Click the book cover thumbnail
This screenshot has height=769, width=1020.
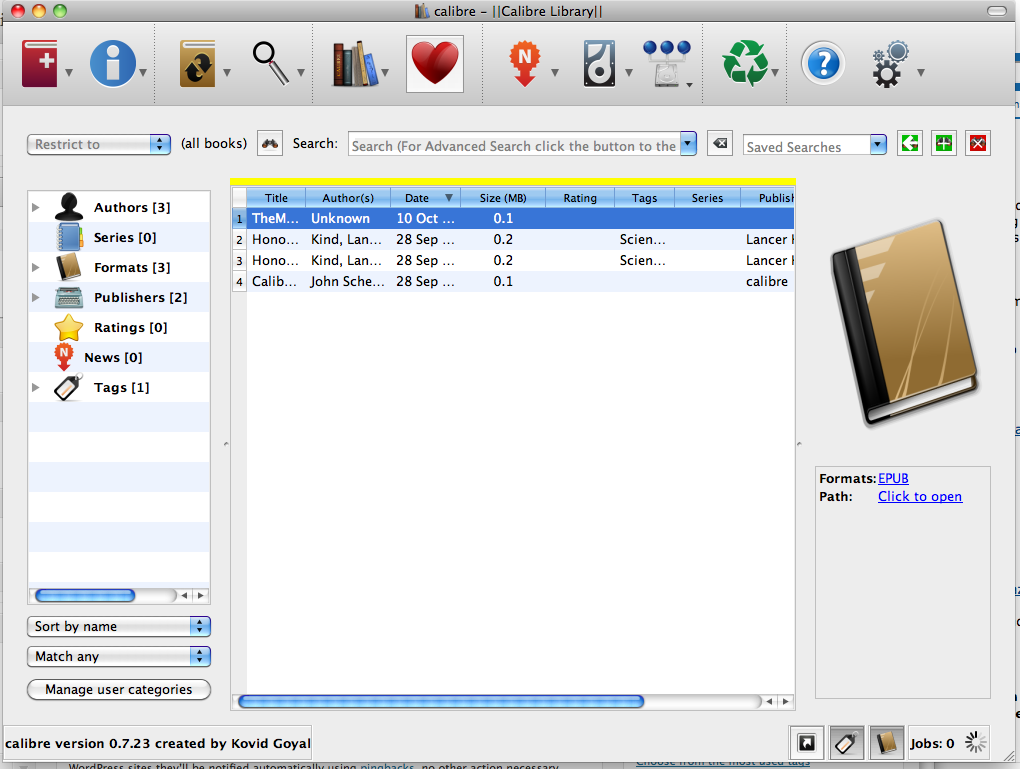[x=905, y=323]
